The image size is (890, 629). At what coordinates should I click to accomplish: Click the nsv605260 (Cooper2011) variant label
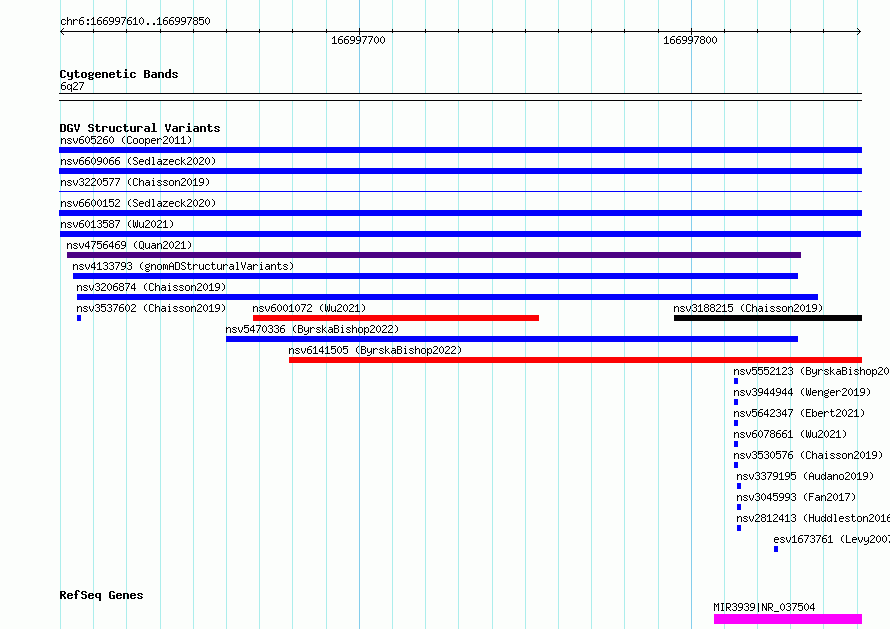pos(126,140)
